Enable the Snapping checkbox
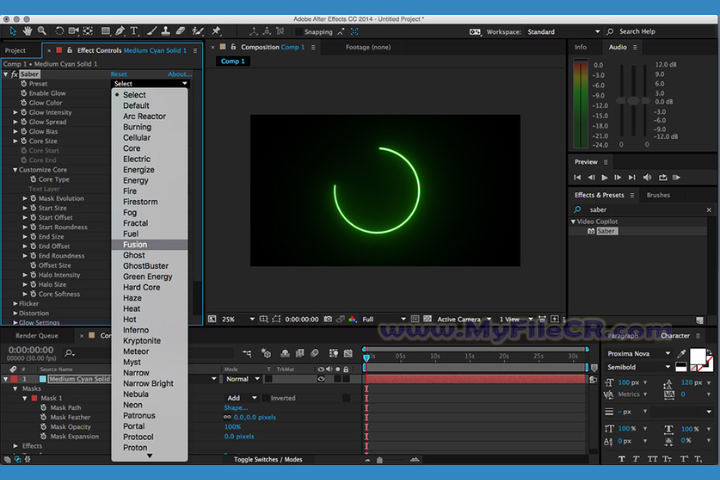This screenshot has width=720, height=480. 298,32
